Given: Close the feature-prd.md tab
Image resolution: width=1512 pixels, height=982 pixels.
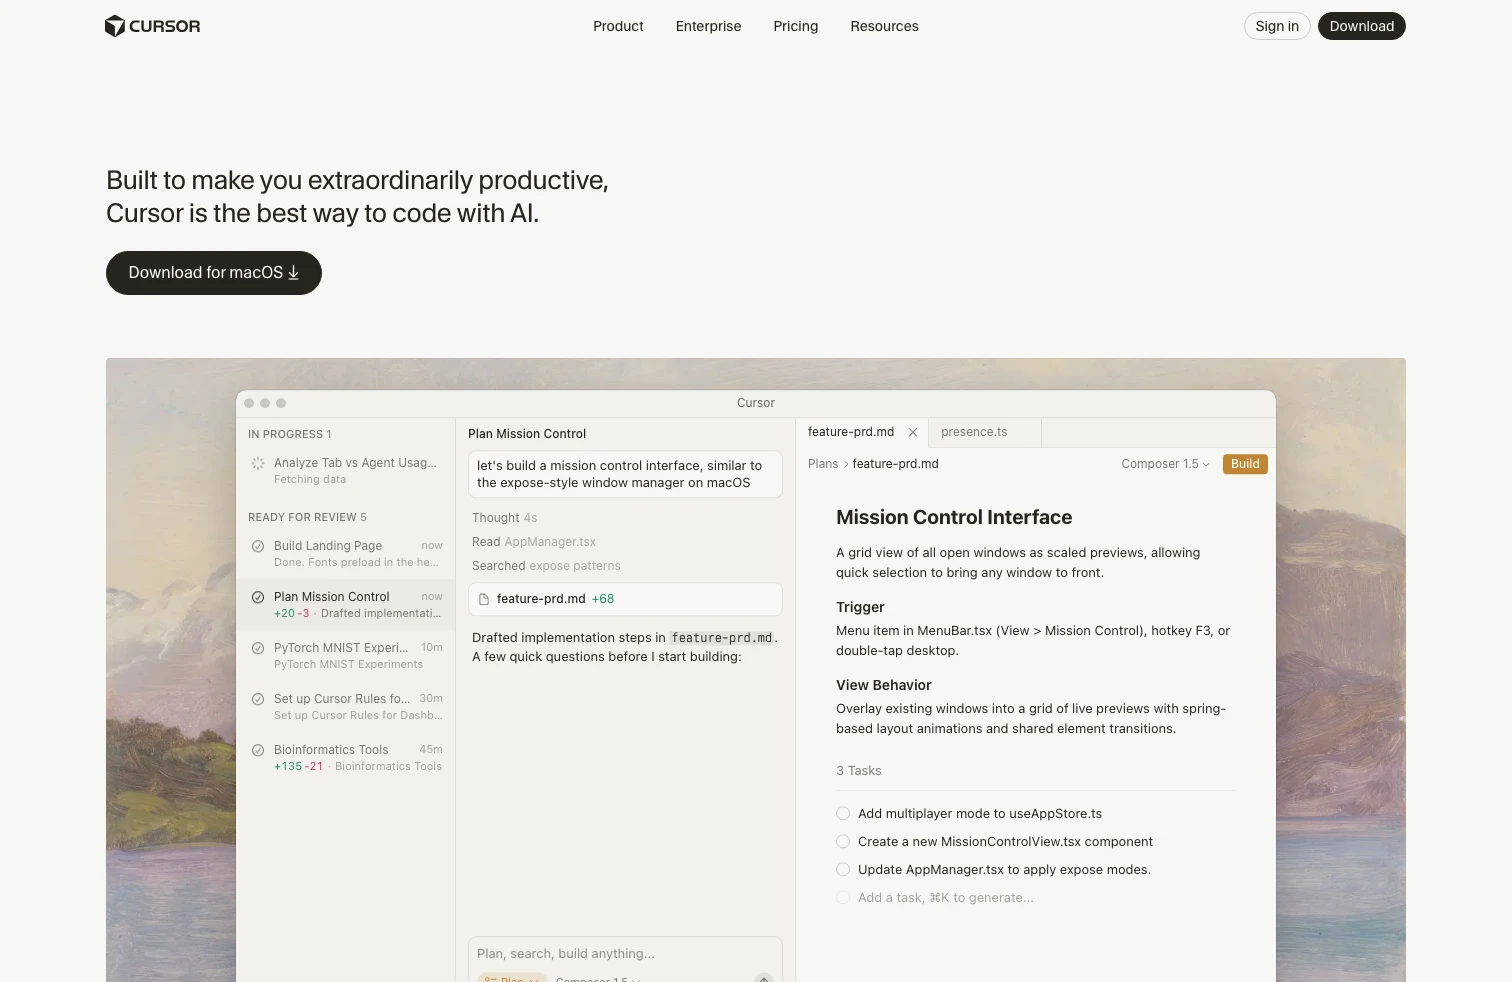Looking at the screenshot, I should (x=913, y=433).
